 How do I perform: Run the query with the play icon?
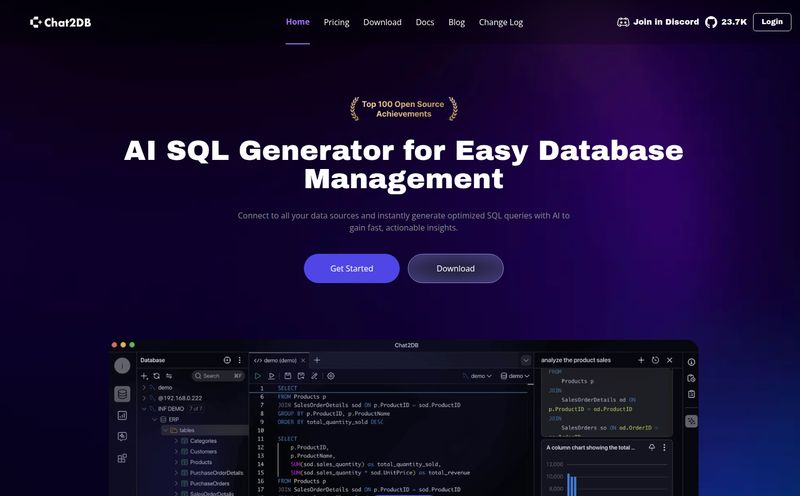click(x=258, y=376)
